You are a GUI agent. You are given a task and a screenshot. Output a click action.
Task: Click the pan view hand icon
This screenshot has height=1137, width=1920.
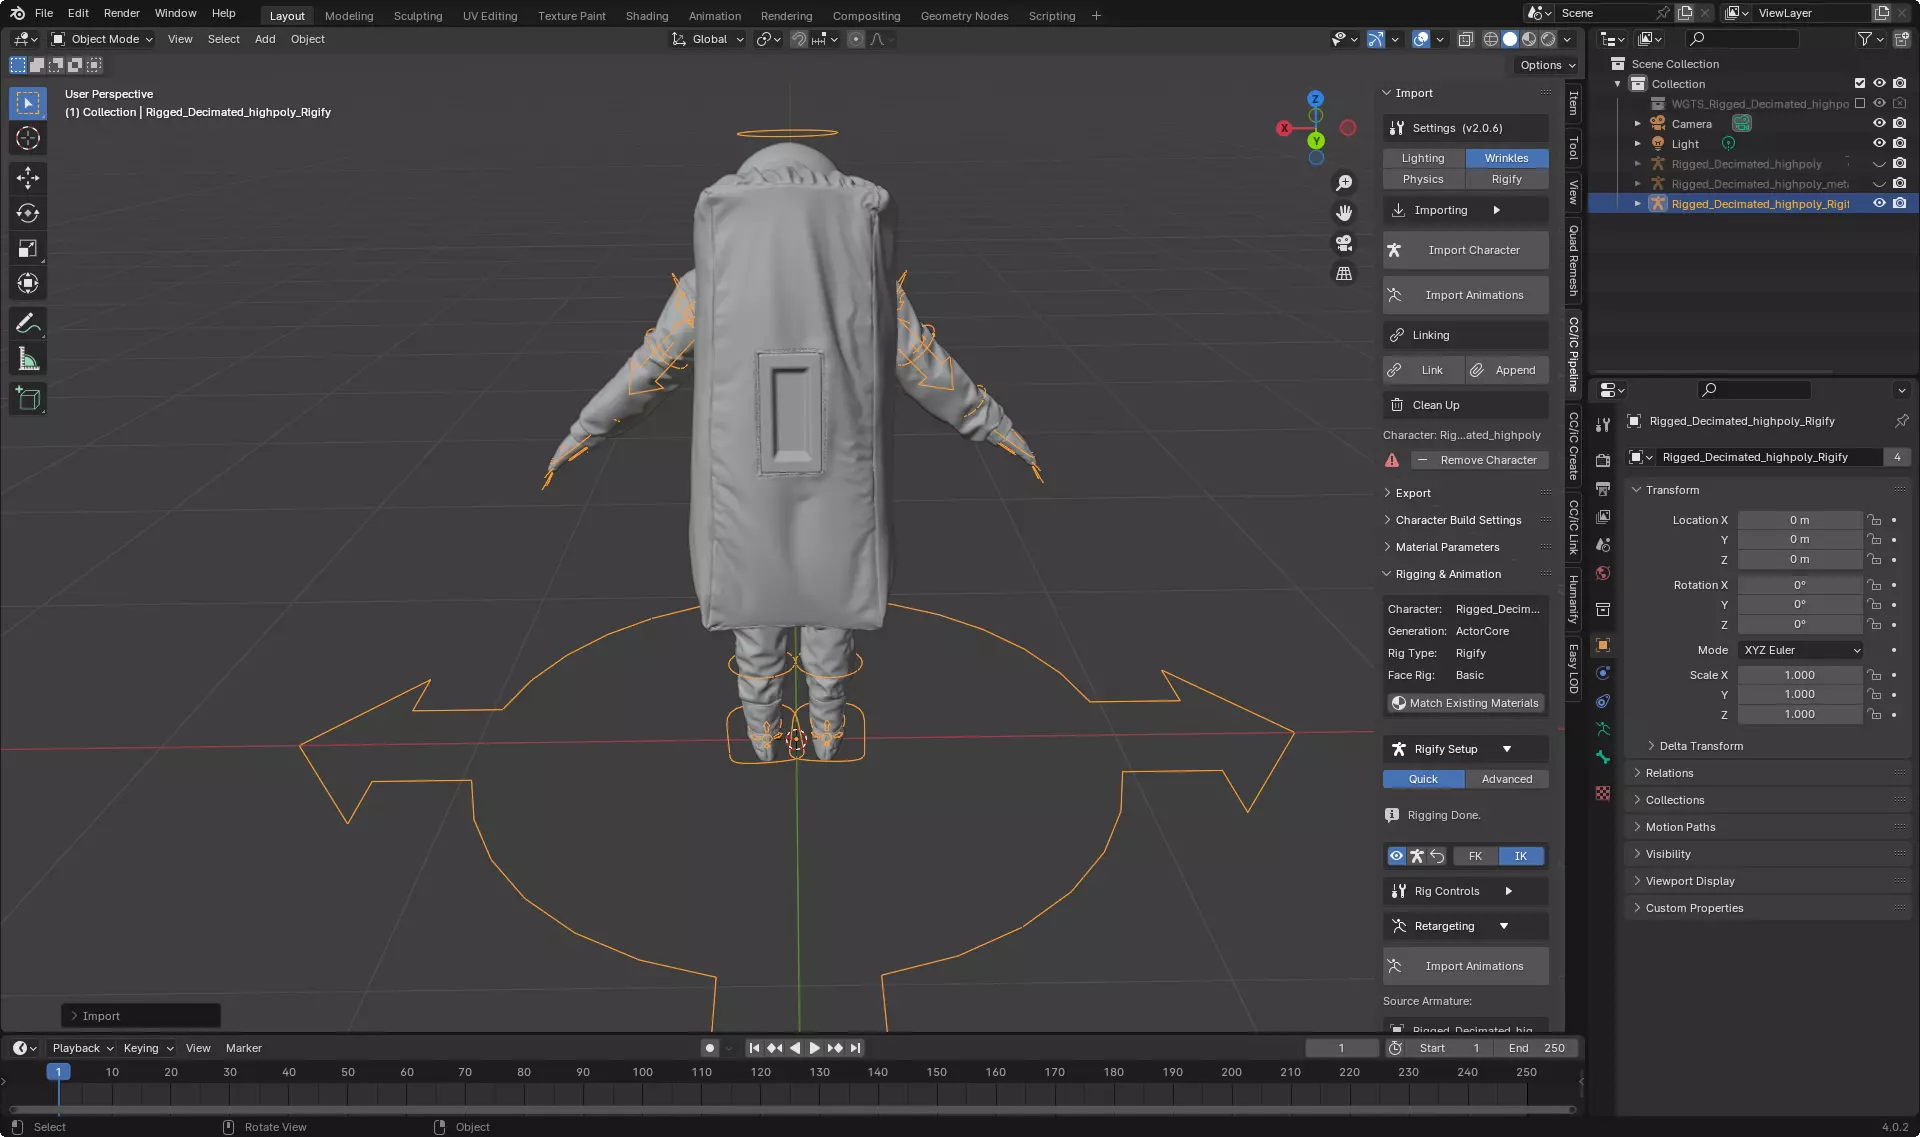1344,213
